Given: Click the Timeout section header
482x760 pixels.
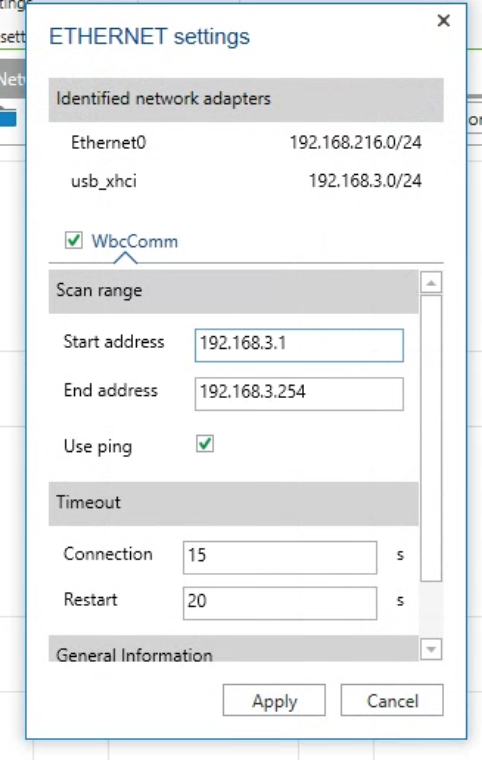Looking at the screenshot, I should click(233, 503).
